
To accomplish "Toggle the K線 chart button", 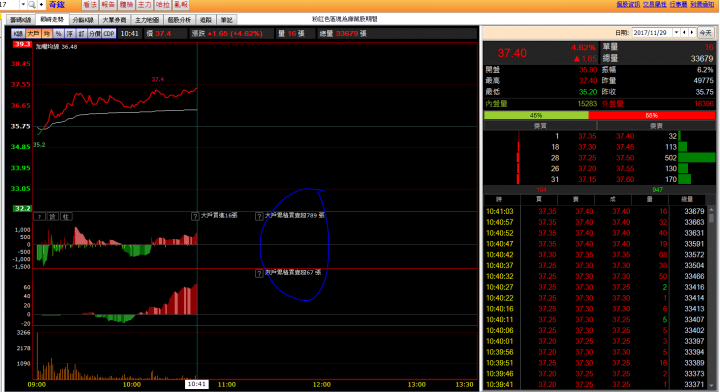I will click(x=18, y=34).
